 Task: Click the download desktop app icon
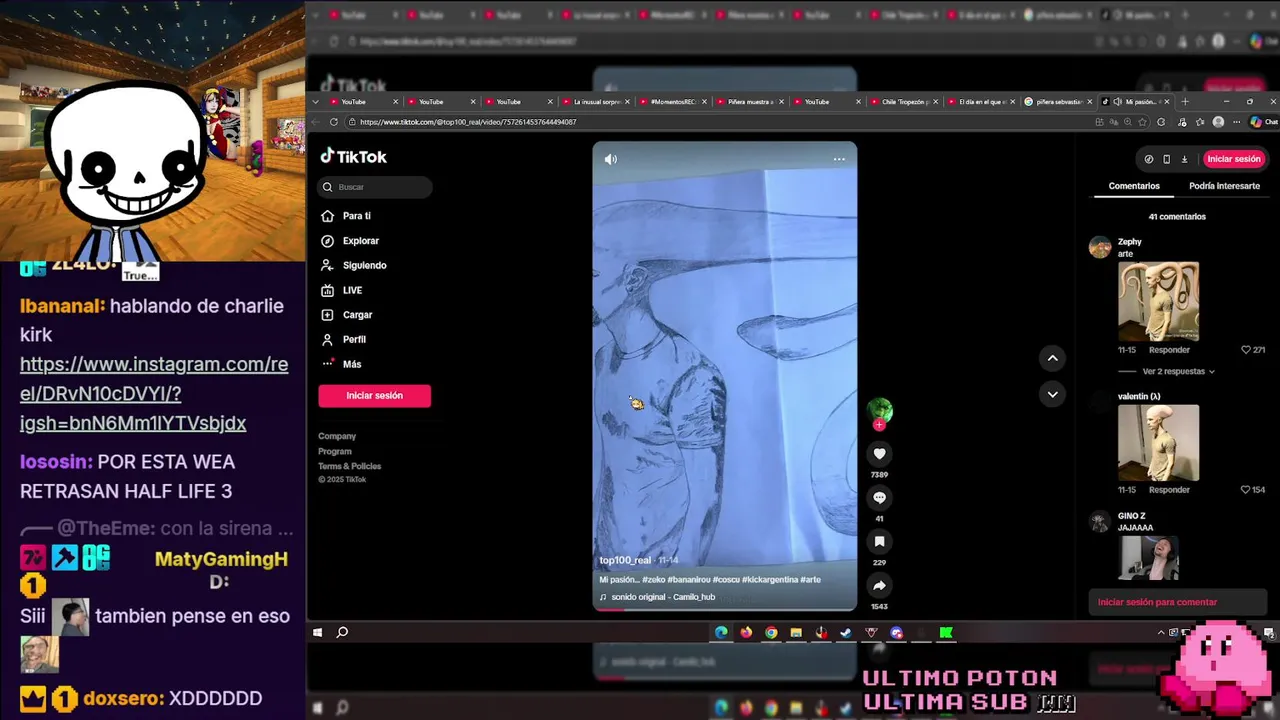click(1184, 159)
